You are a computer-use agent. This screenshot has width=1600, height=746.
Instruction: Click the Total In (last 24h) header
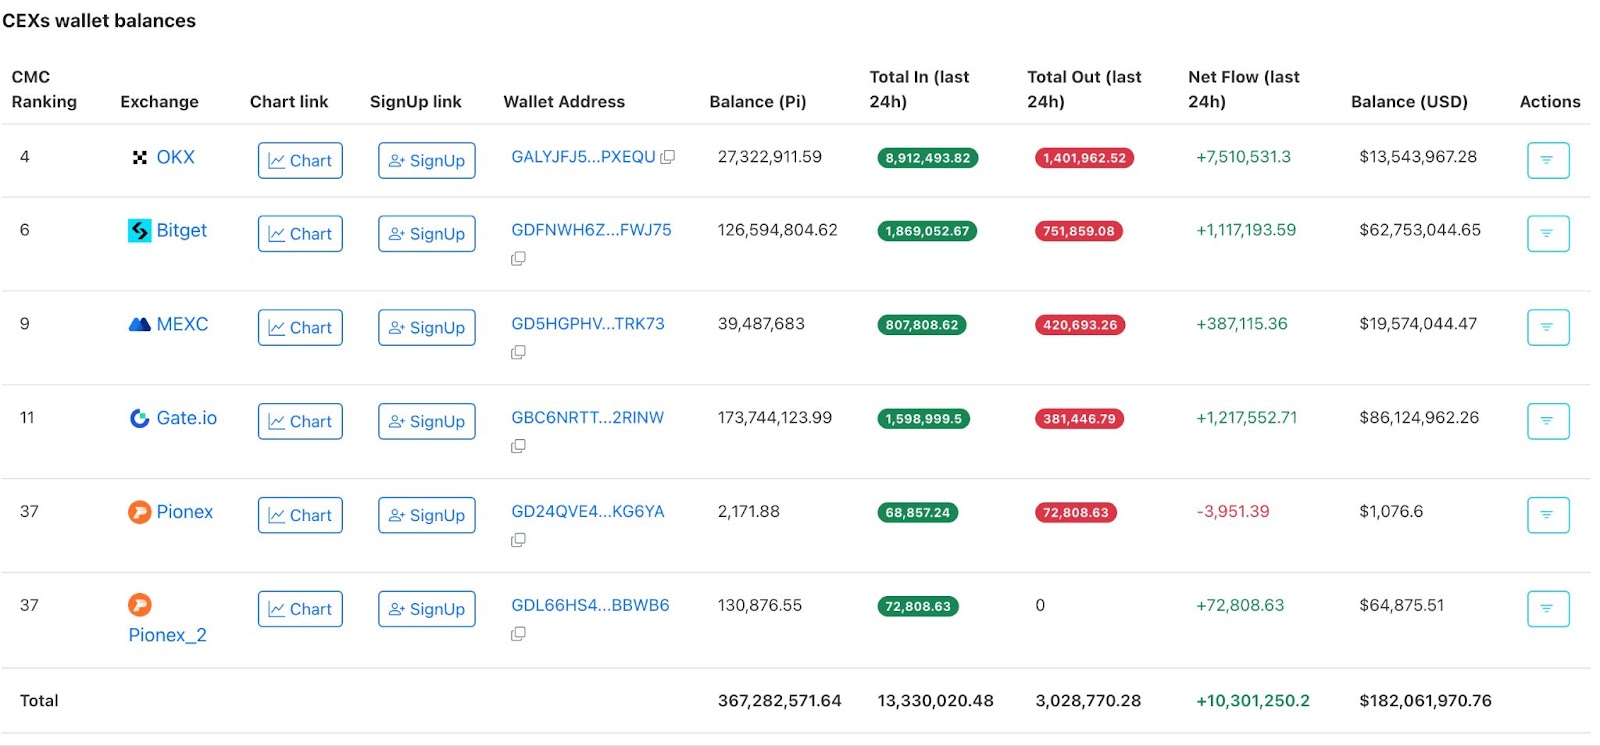point(919,89)
